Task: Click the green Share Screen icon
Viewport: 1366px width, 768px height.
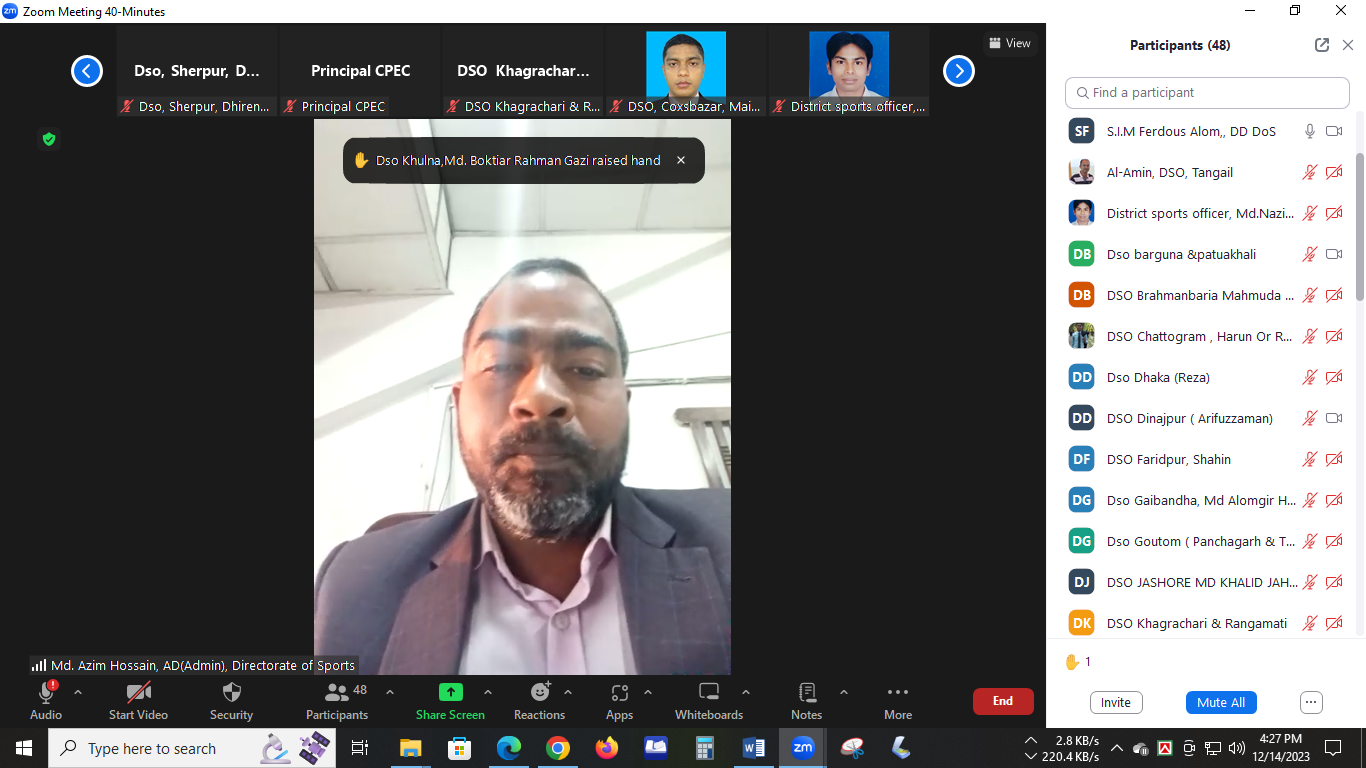Action: pyautogui.click(x=451, y=692)
